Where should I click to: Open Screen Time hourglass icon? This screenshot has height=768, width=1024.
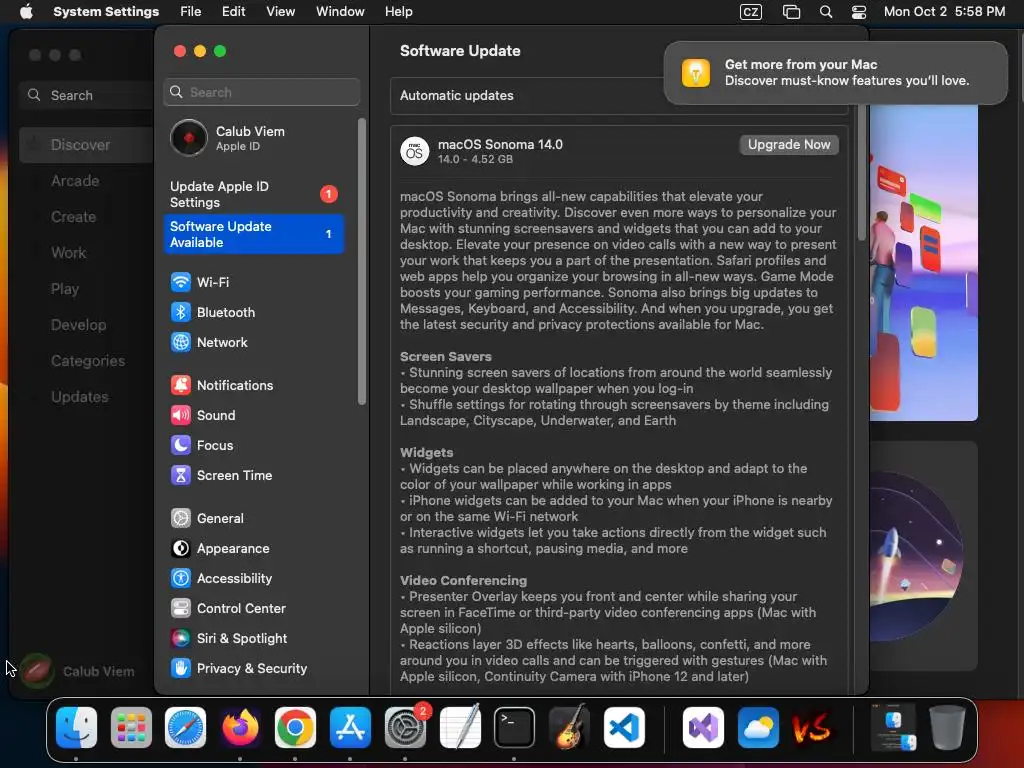(180, 475)
